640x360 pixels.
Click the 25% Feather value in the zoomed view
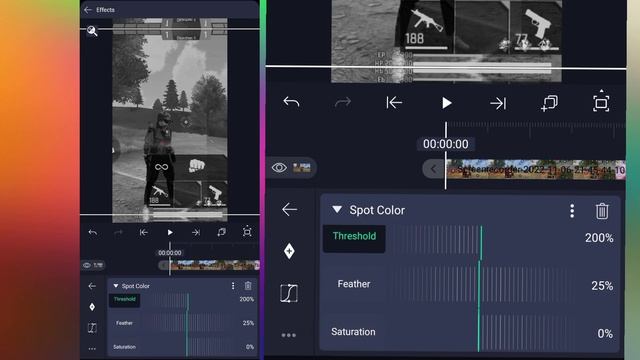coord(602,286)
